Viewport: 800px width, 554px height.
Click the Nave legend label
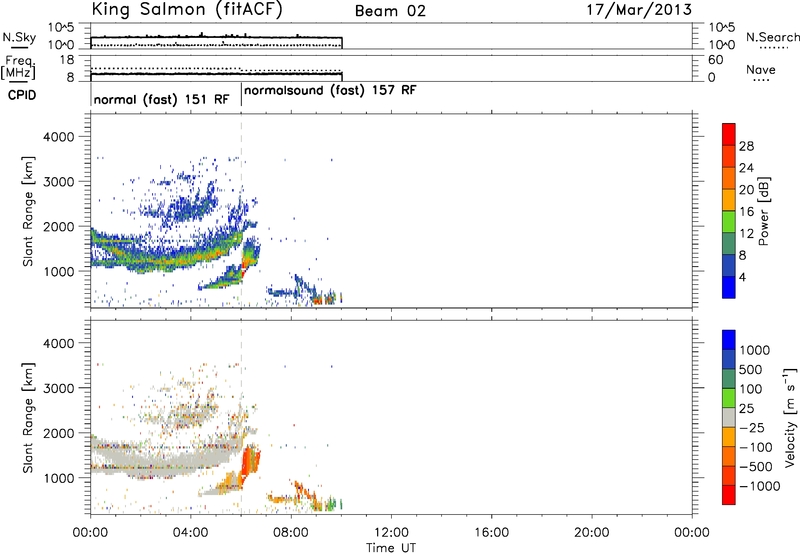point(761,69)
